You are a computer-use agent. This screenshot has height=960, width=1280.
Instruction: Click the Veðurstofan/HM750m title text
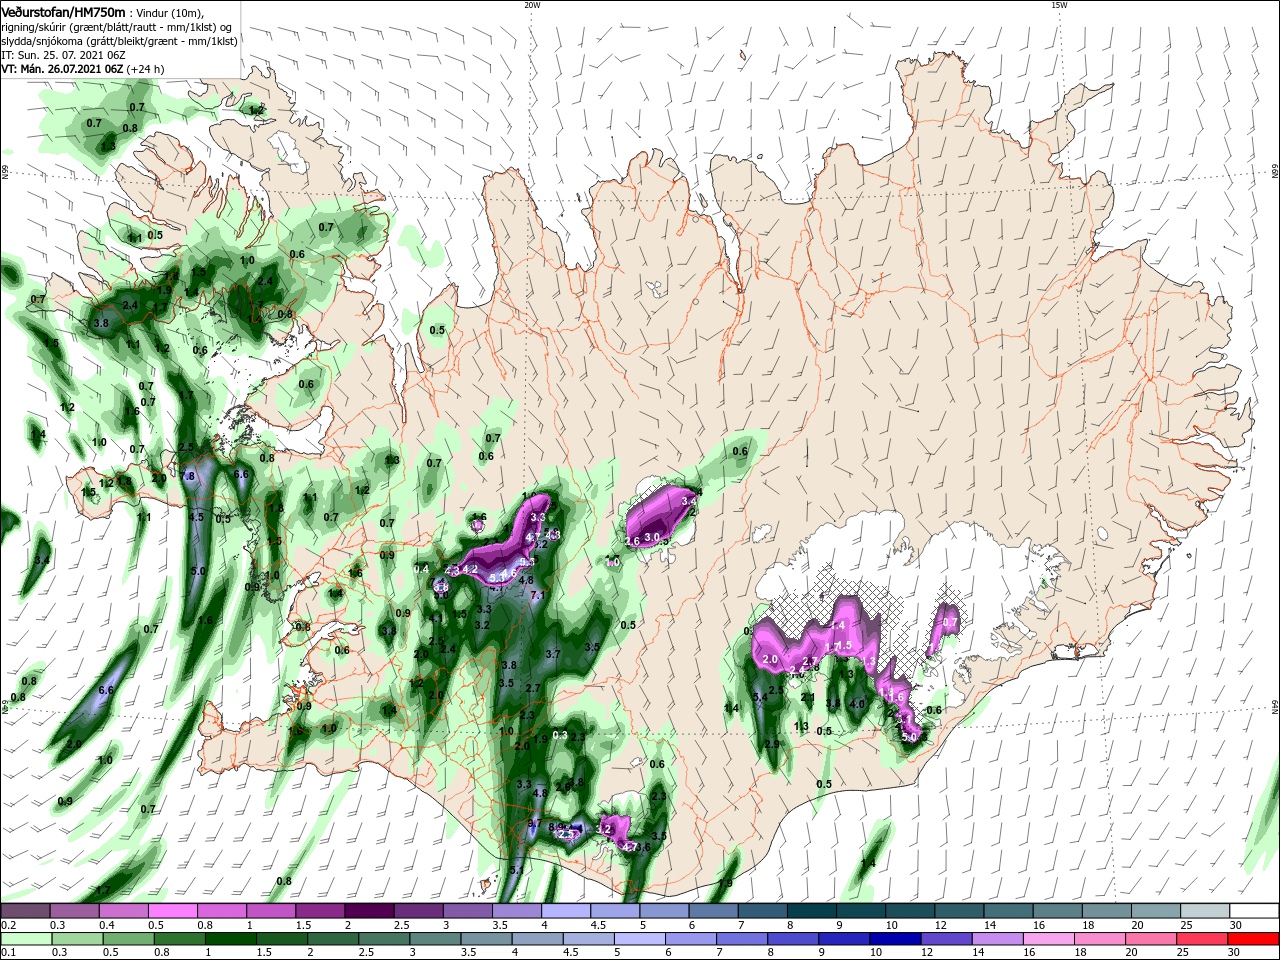tap(63, 11)
